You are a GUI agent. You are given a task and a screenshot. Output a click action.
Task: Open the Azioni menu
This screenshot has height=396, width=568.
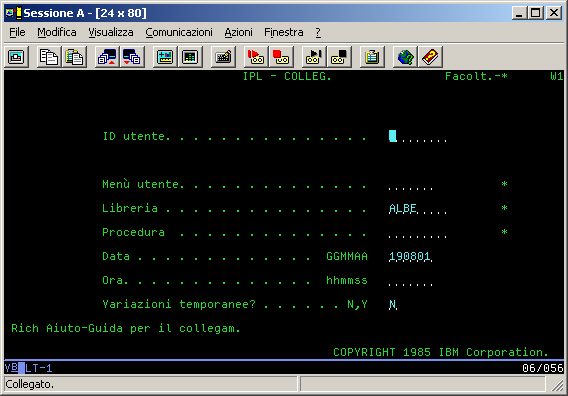tap(238, 32)
